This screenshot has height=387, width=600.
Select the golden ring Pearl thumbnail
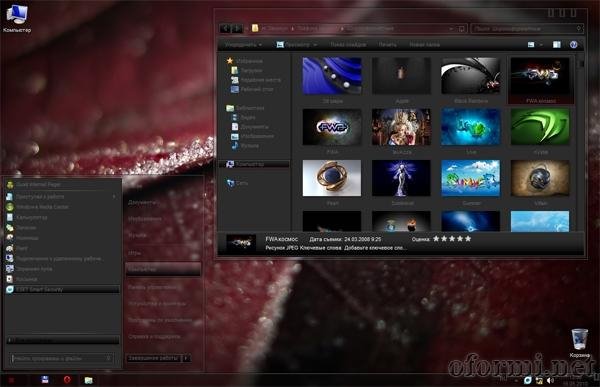click(x=332, y=178)
